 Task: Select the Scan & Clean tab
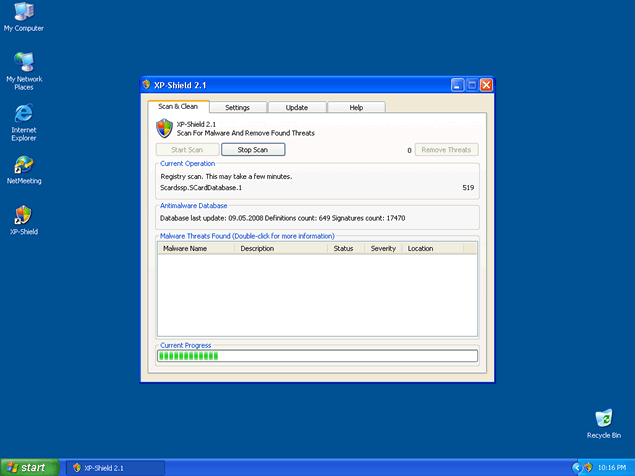(178, 106)
